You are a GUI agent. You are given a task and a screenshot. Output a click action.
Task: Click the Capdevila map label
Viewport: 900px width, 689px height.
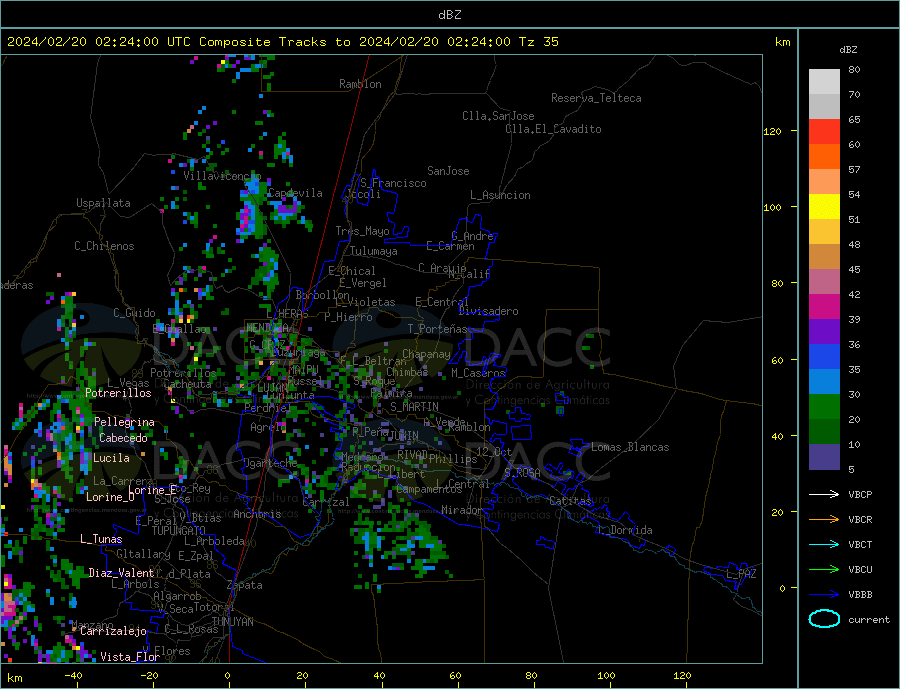coord(295,193)
